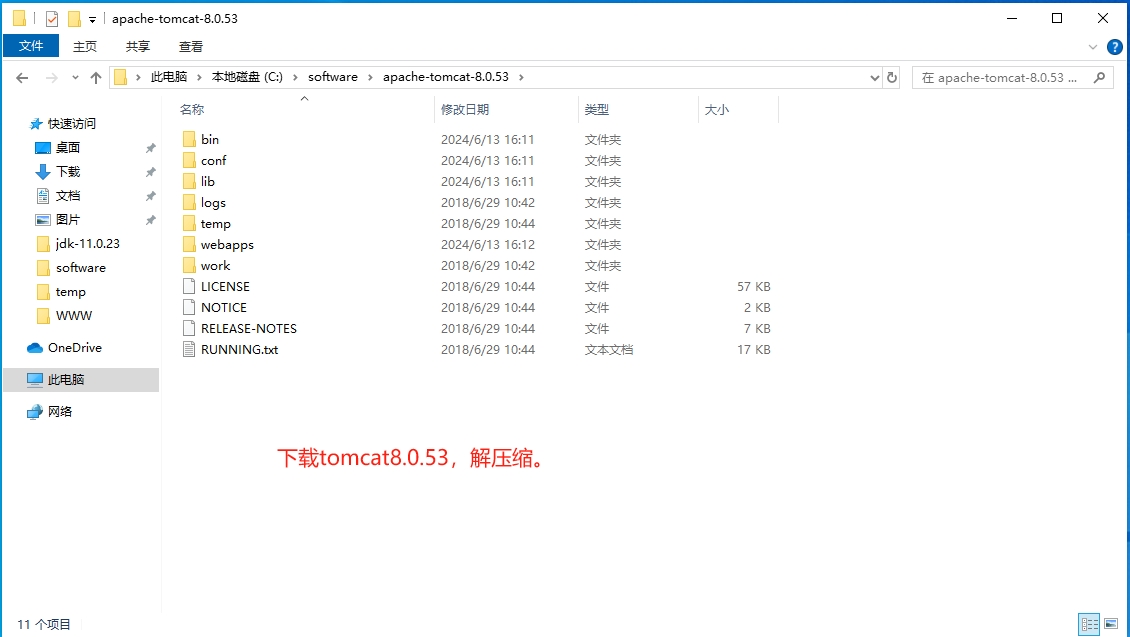Expand the chevron after apache-tomcat-8.0.53 breadcrumb

tap(521, 77)
